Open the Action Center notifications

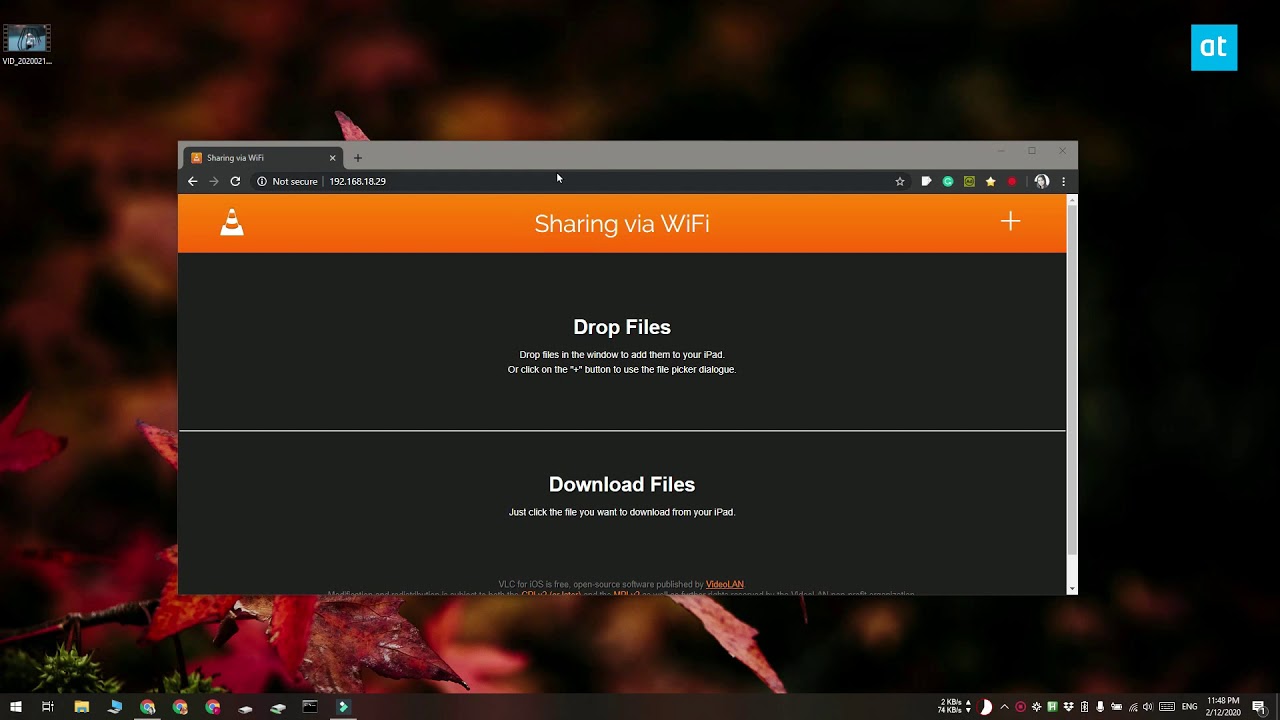coord(1260,707)
